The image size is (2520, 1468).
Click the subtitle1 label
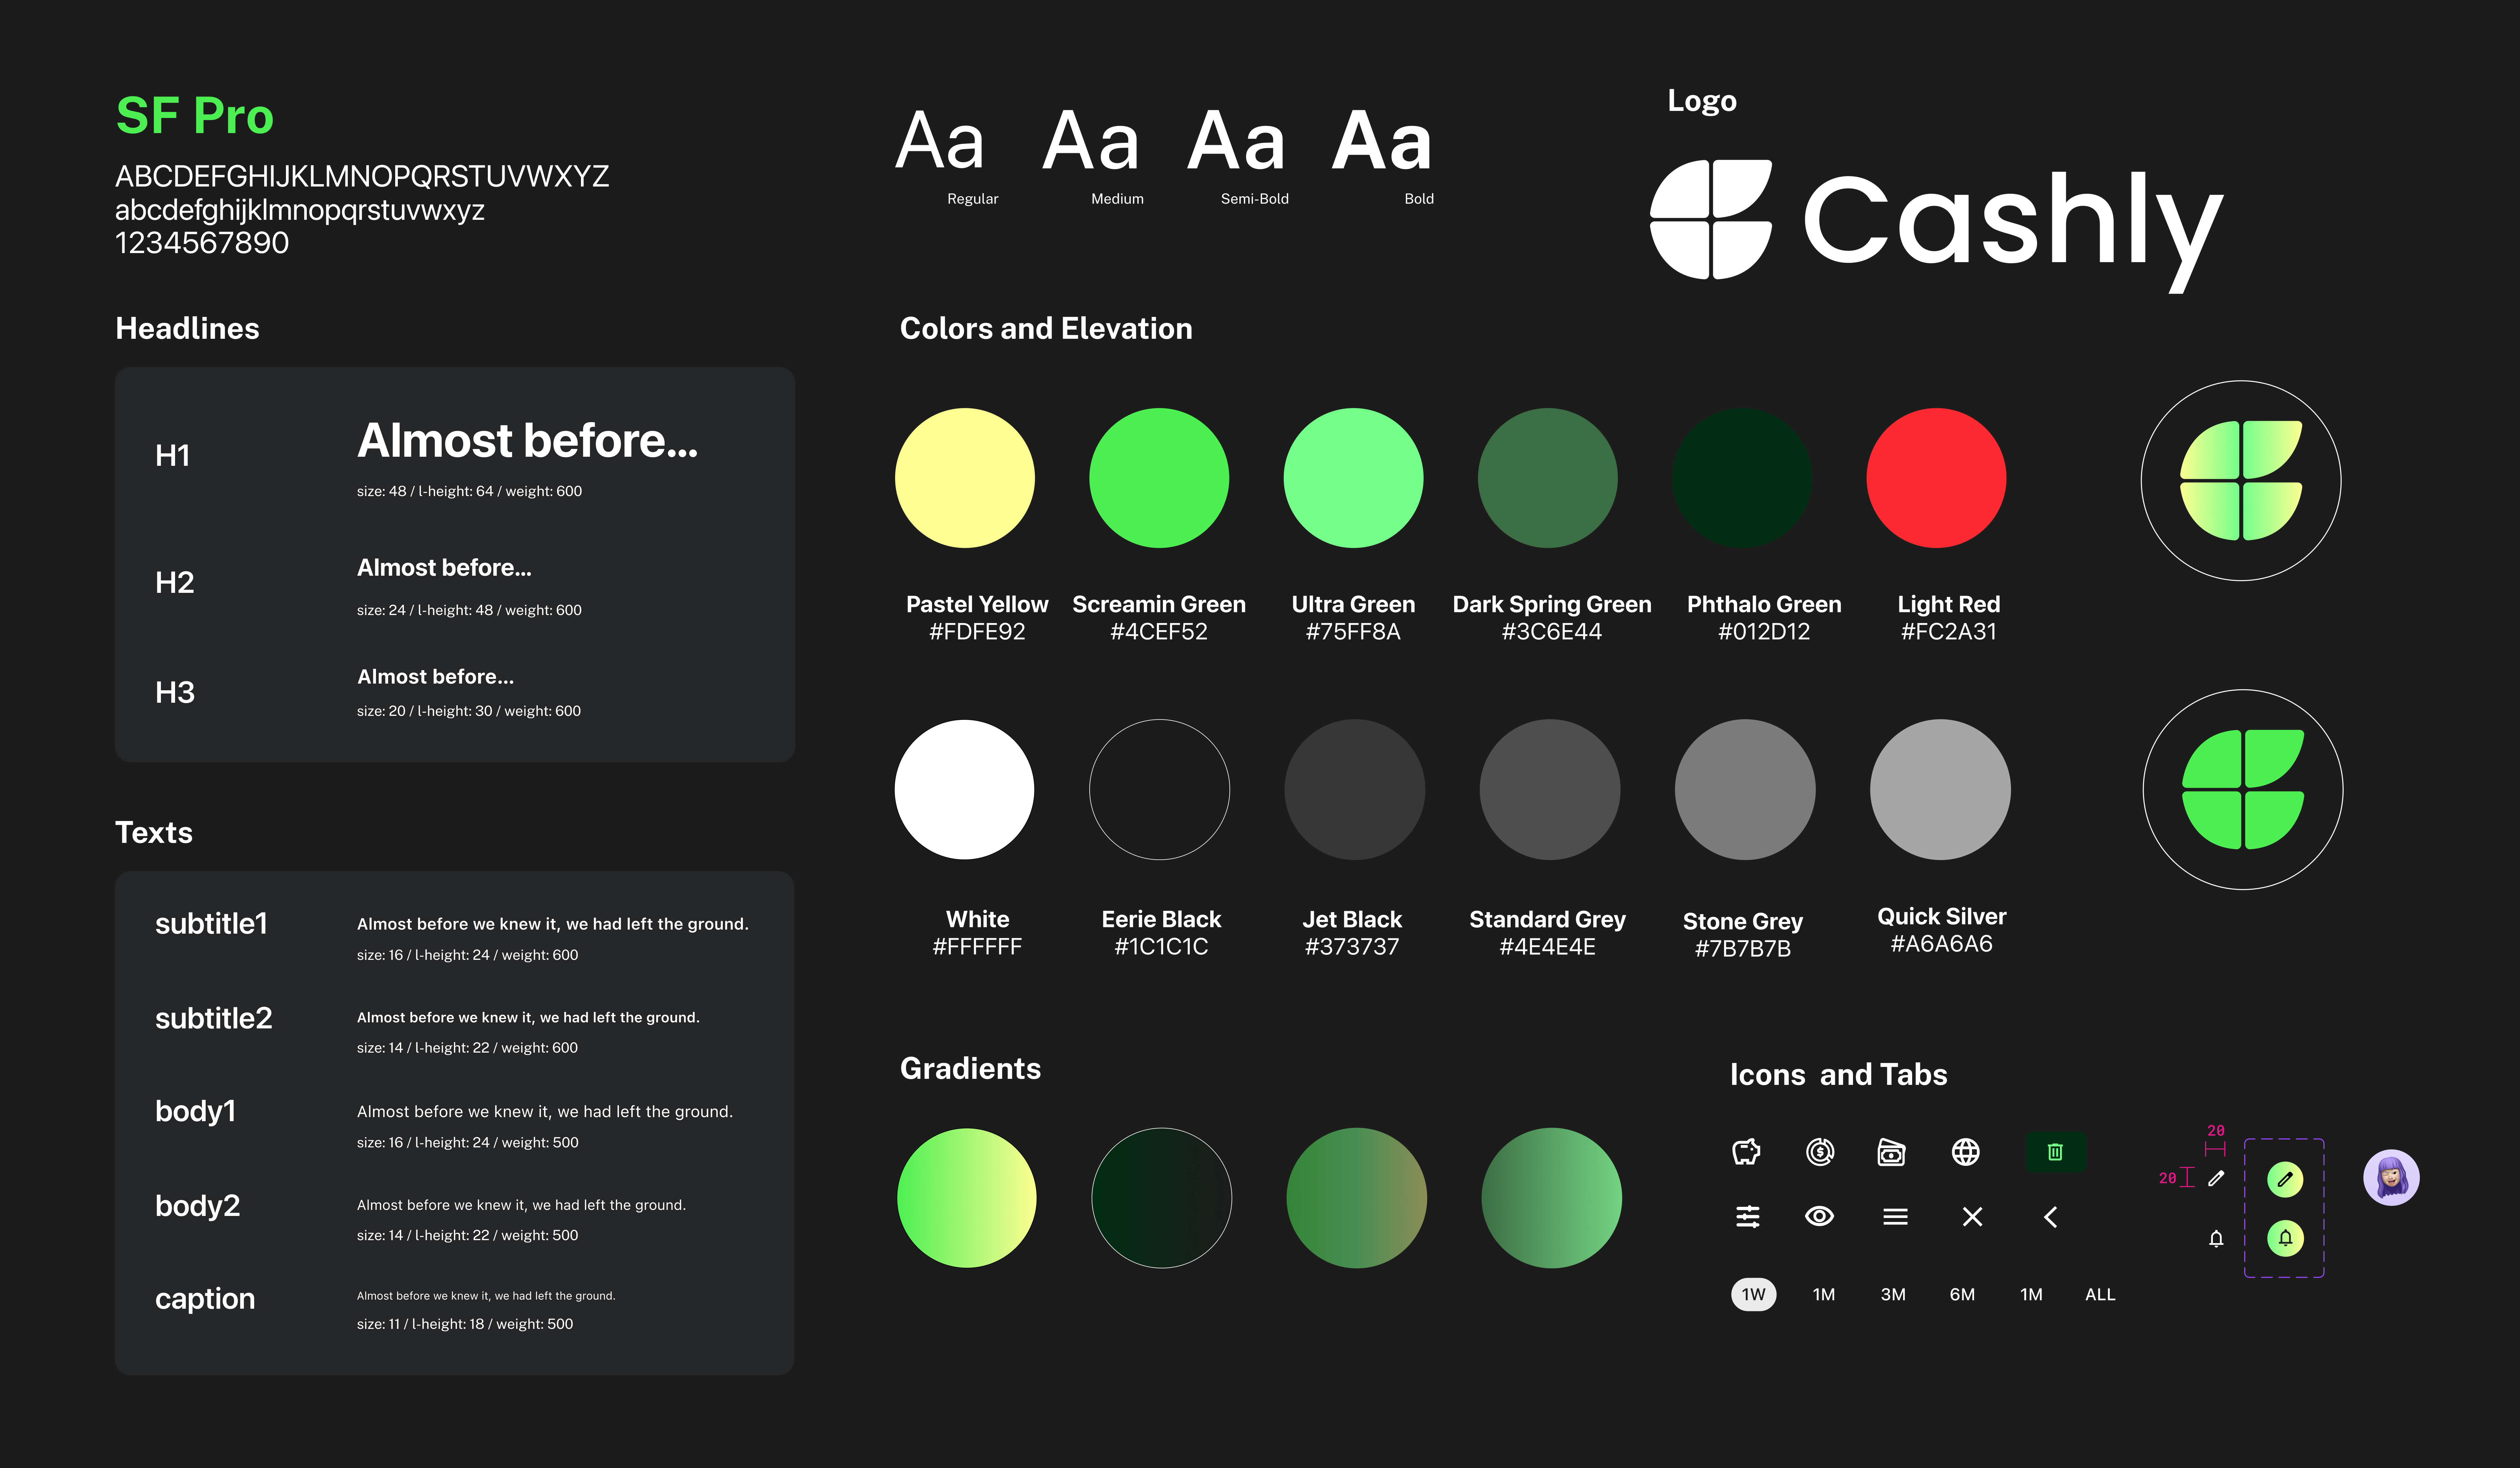211,924
